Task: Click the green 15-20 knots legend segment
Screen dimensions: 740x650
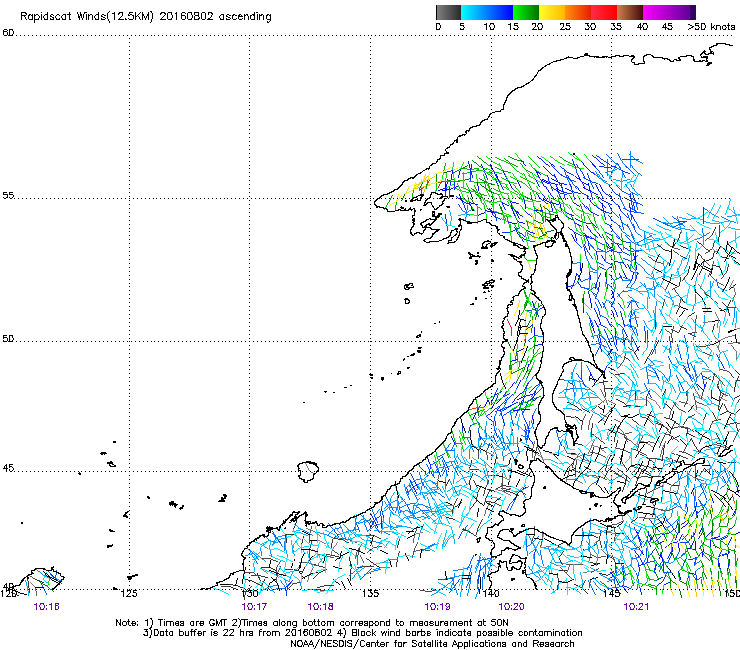Action: point(526,12)
